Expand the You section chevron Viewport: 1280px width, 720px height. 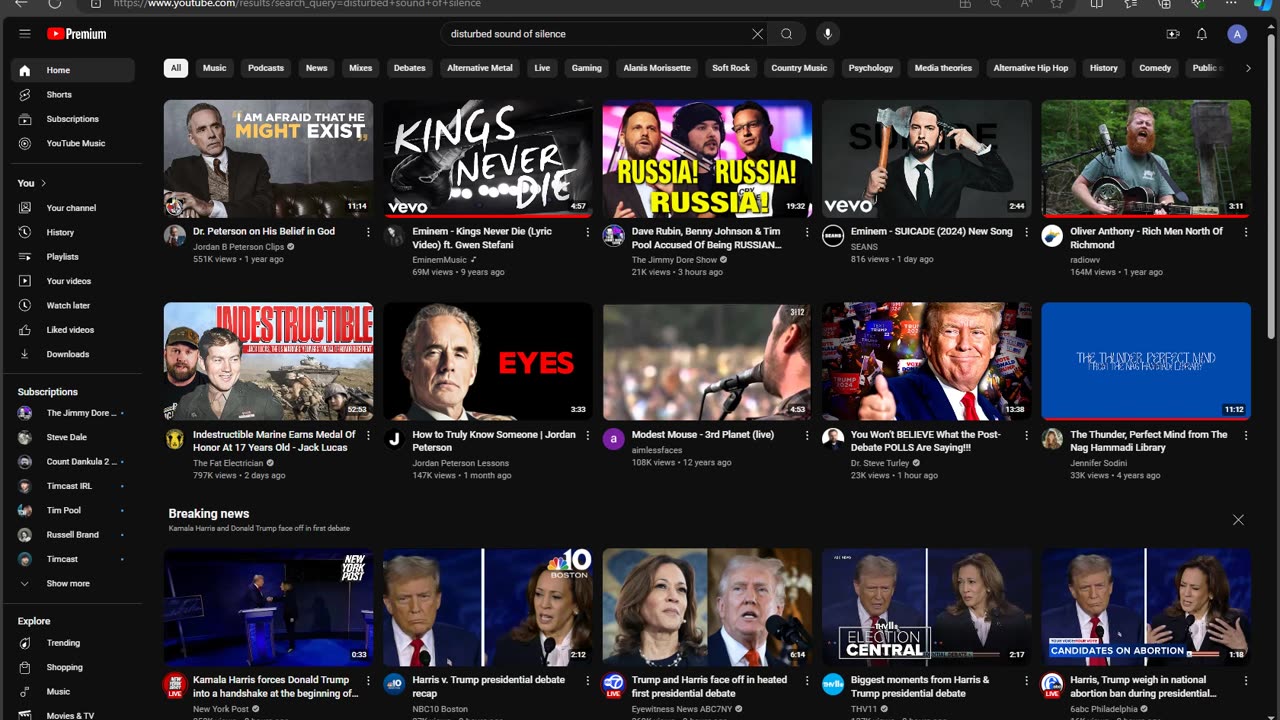click(x=44, y=183)
